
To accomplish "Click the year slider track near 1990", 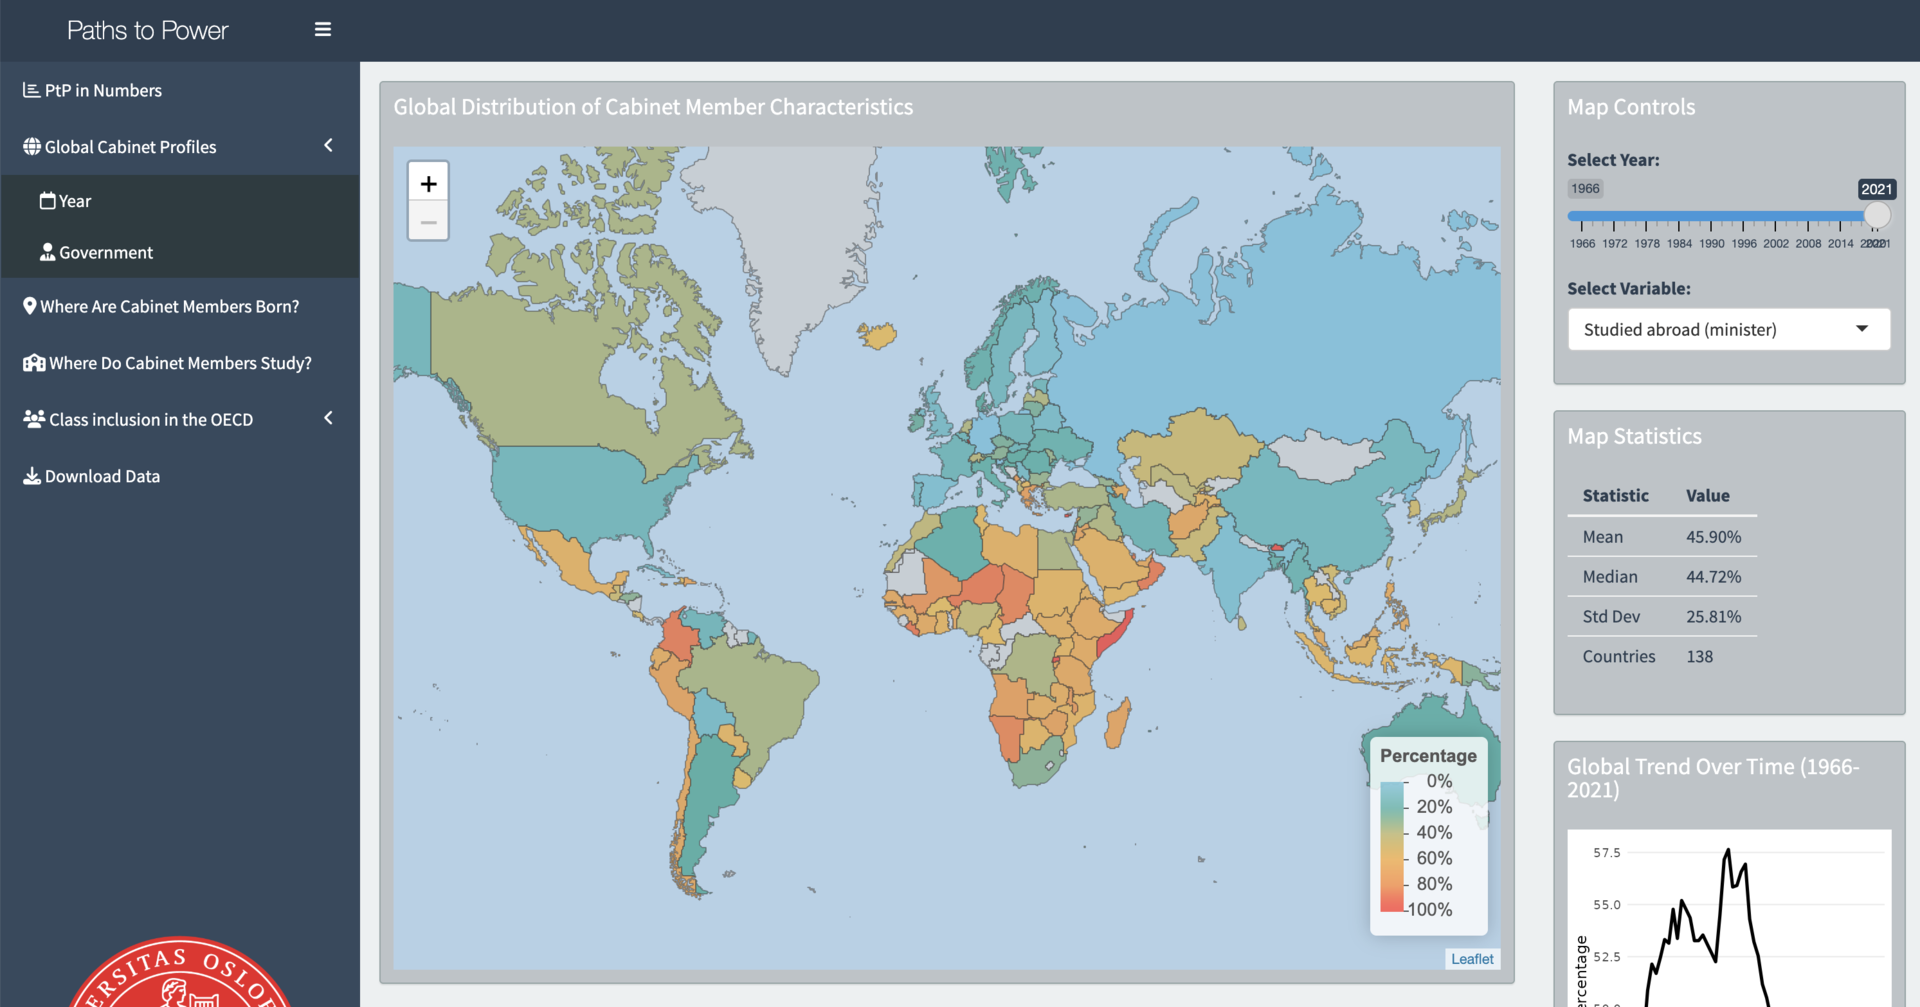I will click(1711, 216).
